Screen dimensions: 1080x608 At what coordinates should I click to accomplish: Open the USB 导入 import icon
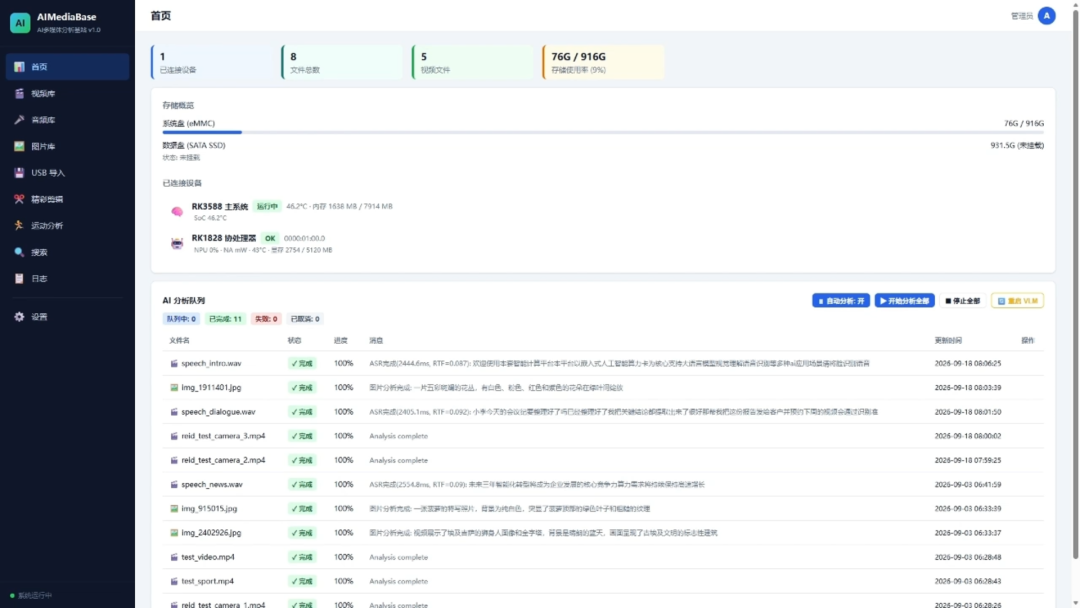[x=19, y=173]
